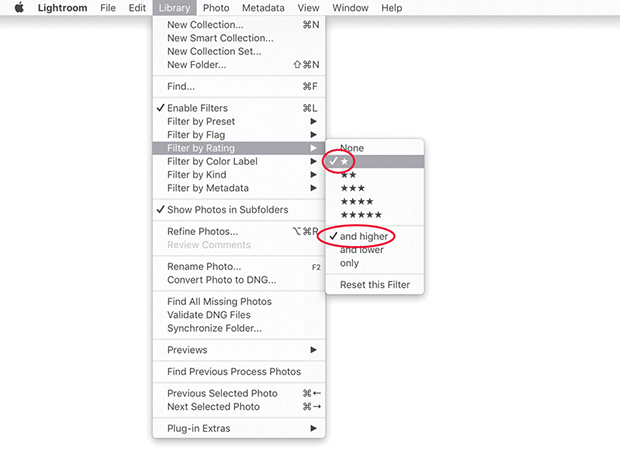
Task: Pick the three-star rating filter
Action: pos(352,188)
